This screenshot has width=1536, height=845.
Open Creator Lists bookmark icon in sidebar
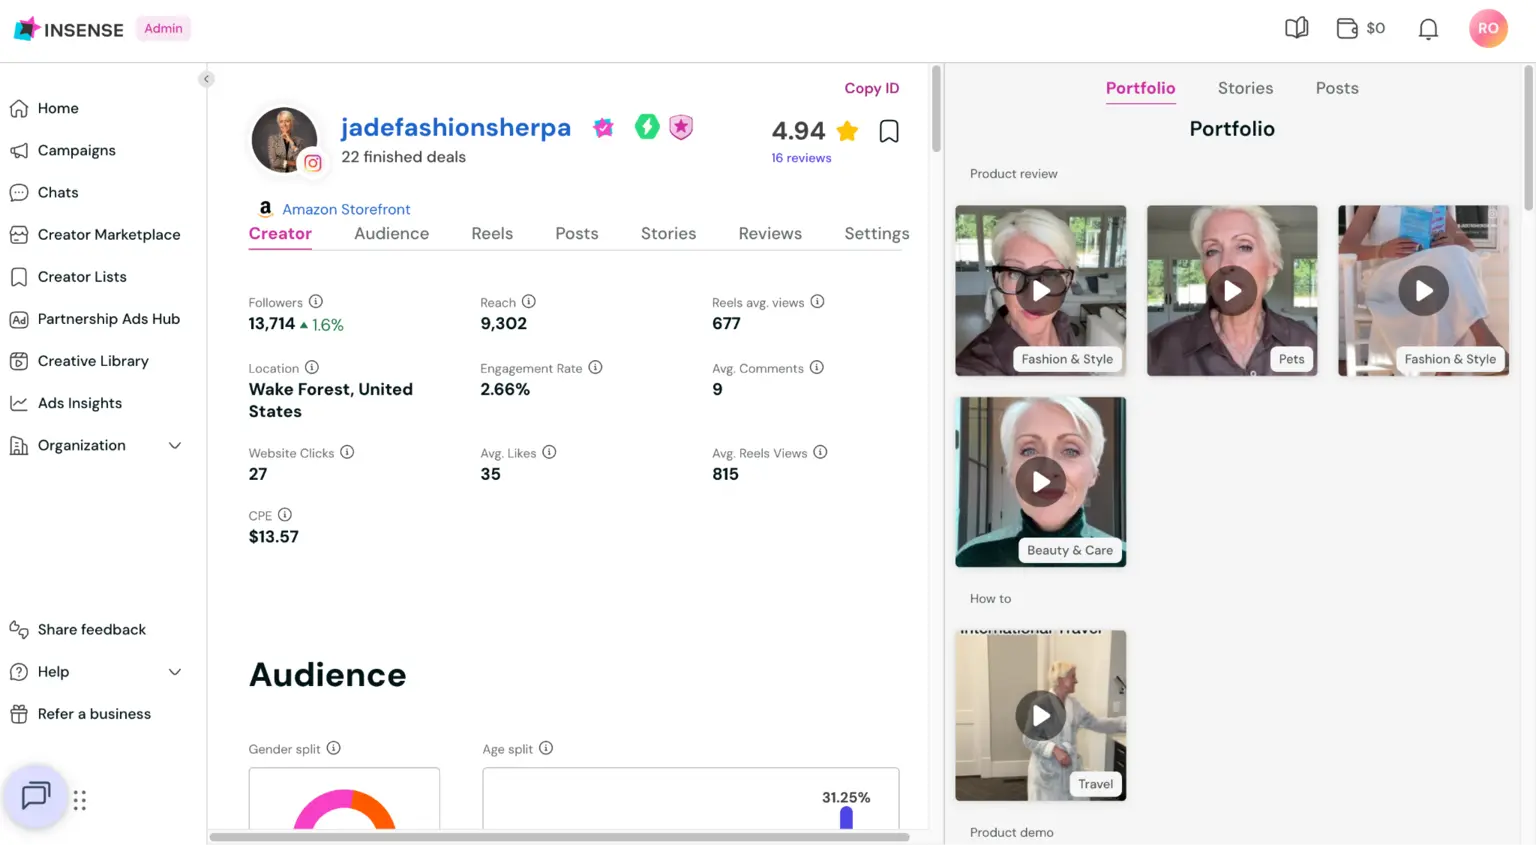point(19,277)
